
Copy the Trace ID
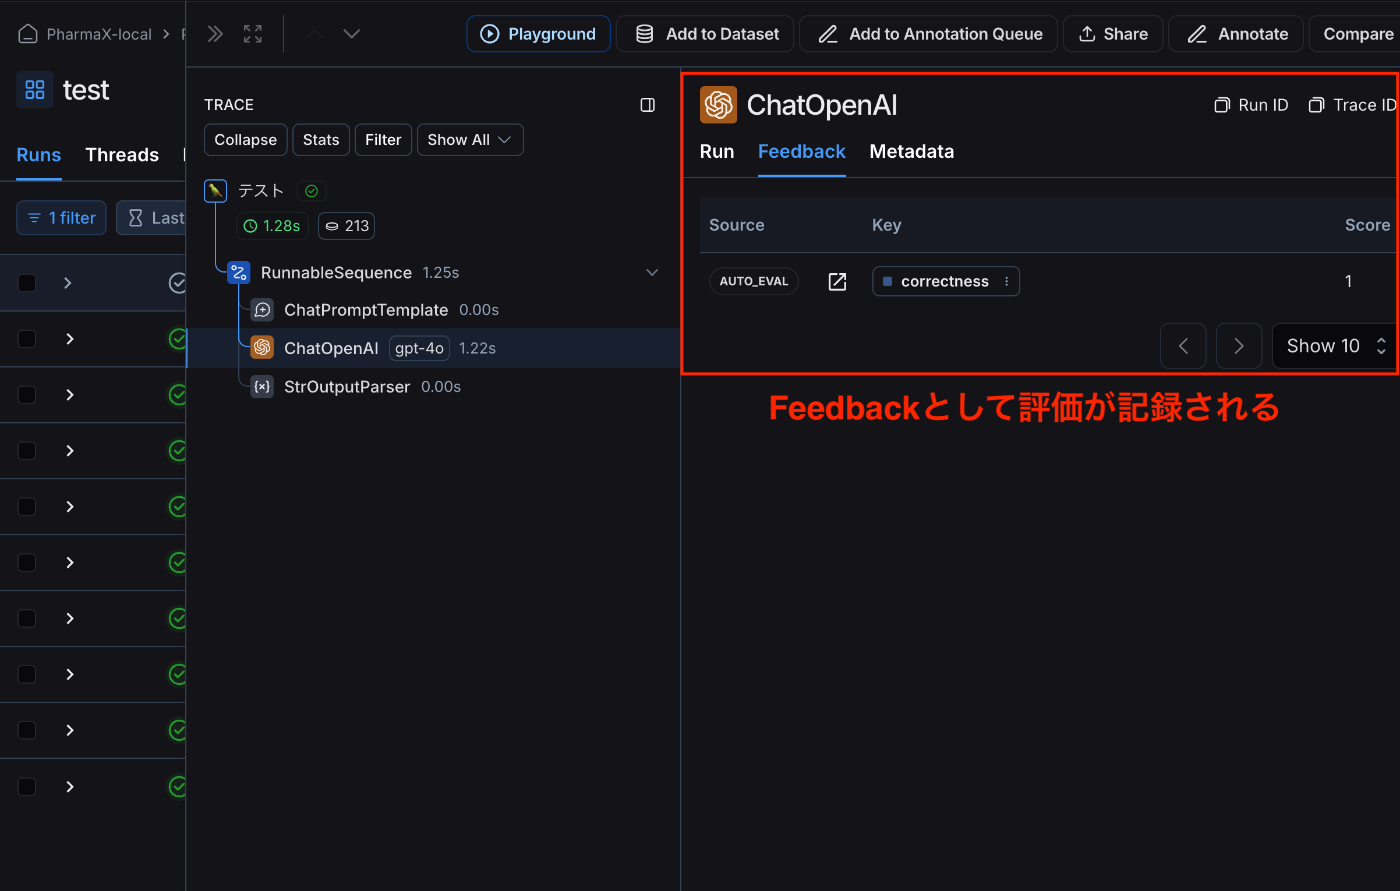(x=1353, y=105)
